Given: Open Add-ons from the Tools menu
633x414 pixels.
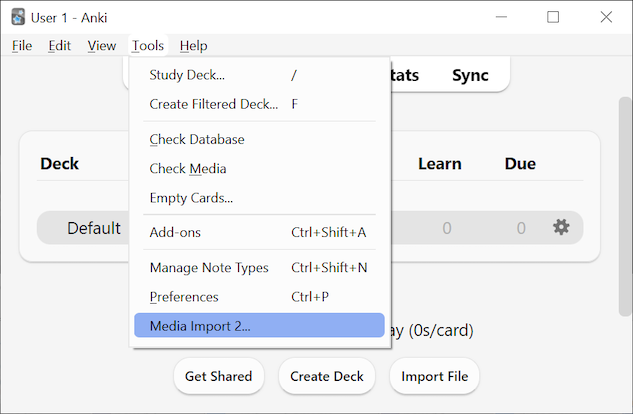Looking at the screenshot, I should pyautogui.click(x=259, y=232).
